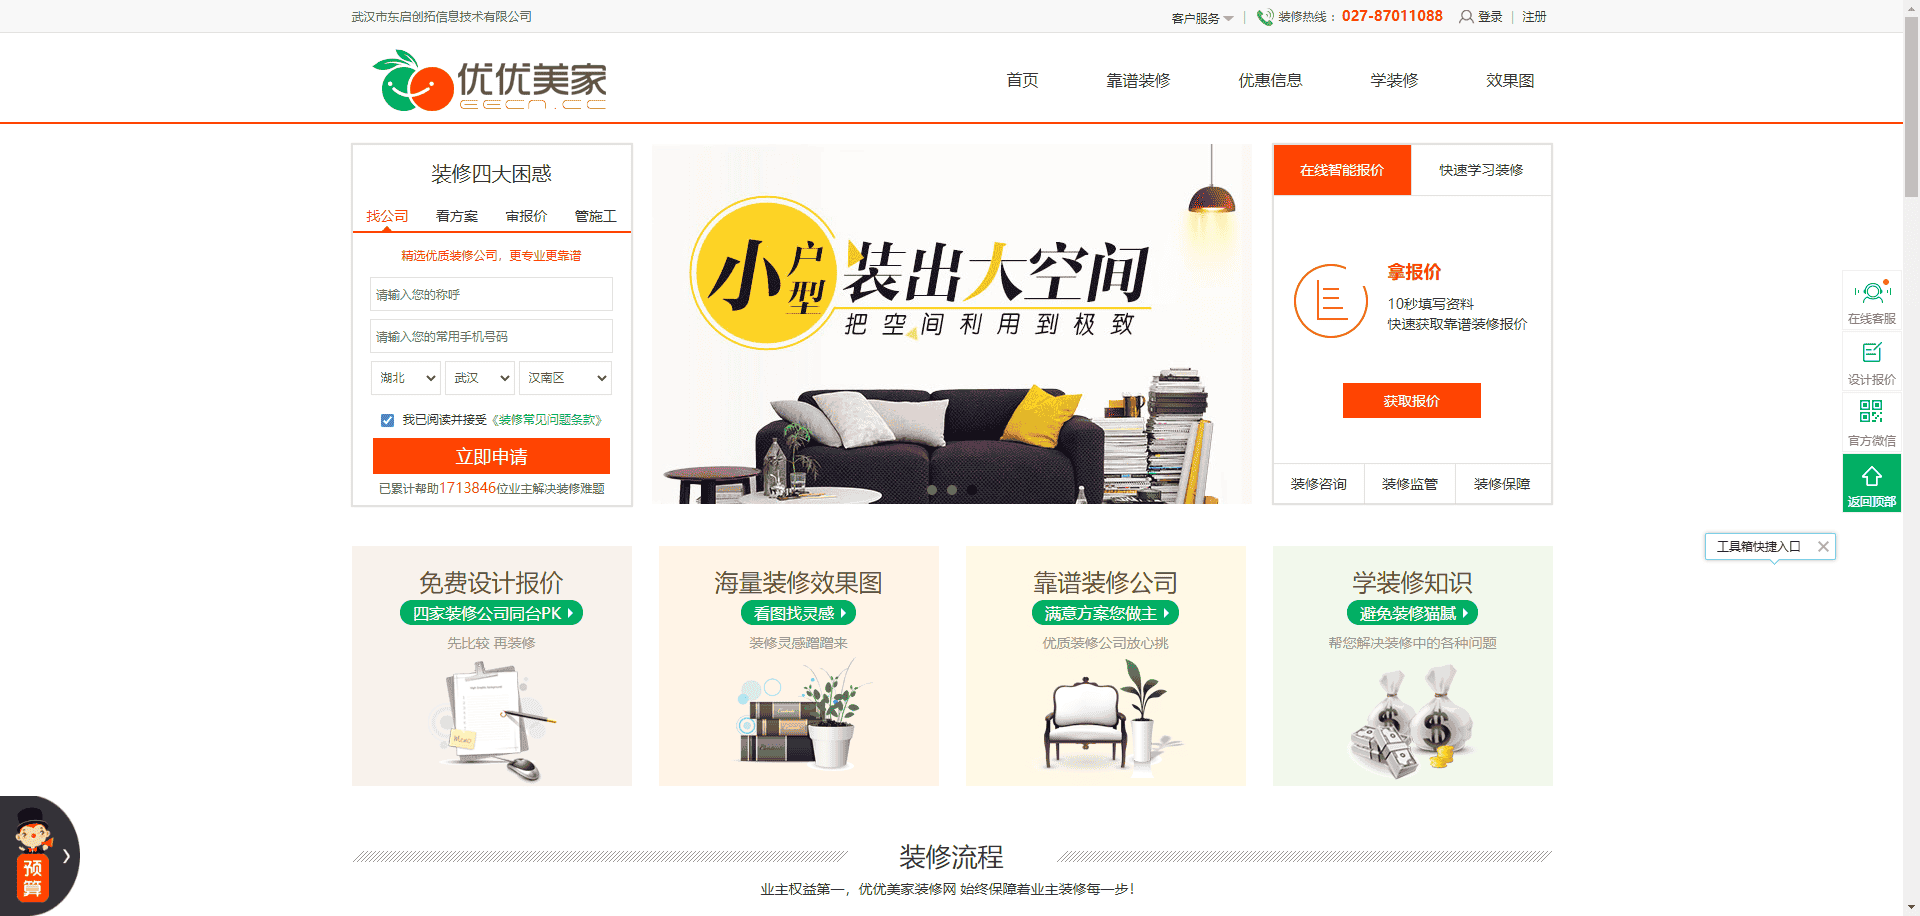The image size is (1920, 916).
Task: Select the second carousel dot indicator
Action: tap(952, 490)
